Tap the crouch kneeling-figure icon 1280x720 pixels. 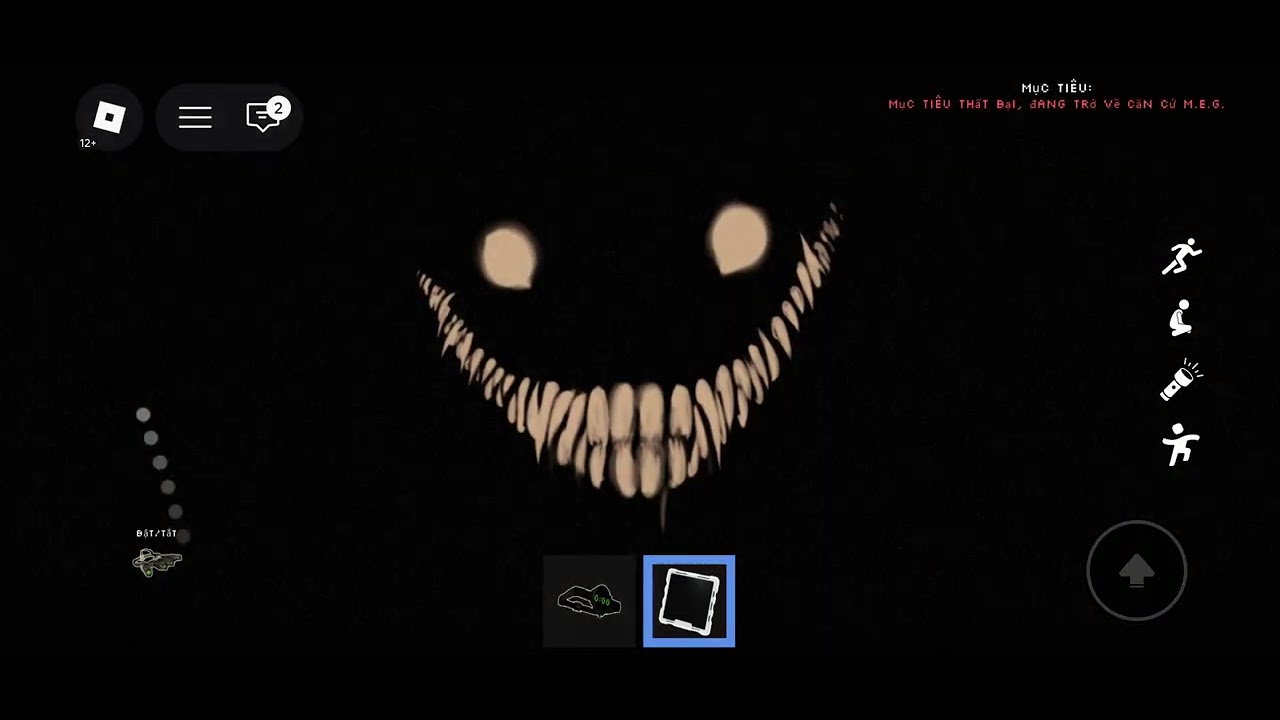[x=1181, y=319]
